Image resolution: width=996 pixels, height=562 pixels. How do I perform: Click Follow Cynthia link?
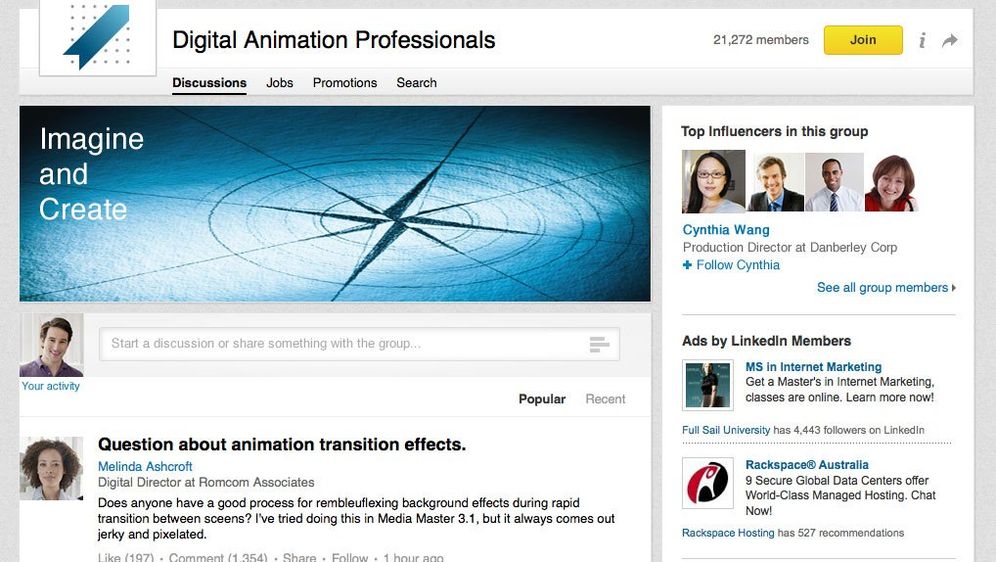(x=737, y=265)
